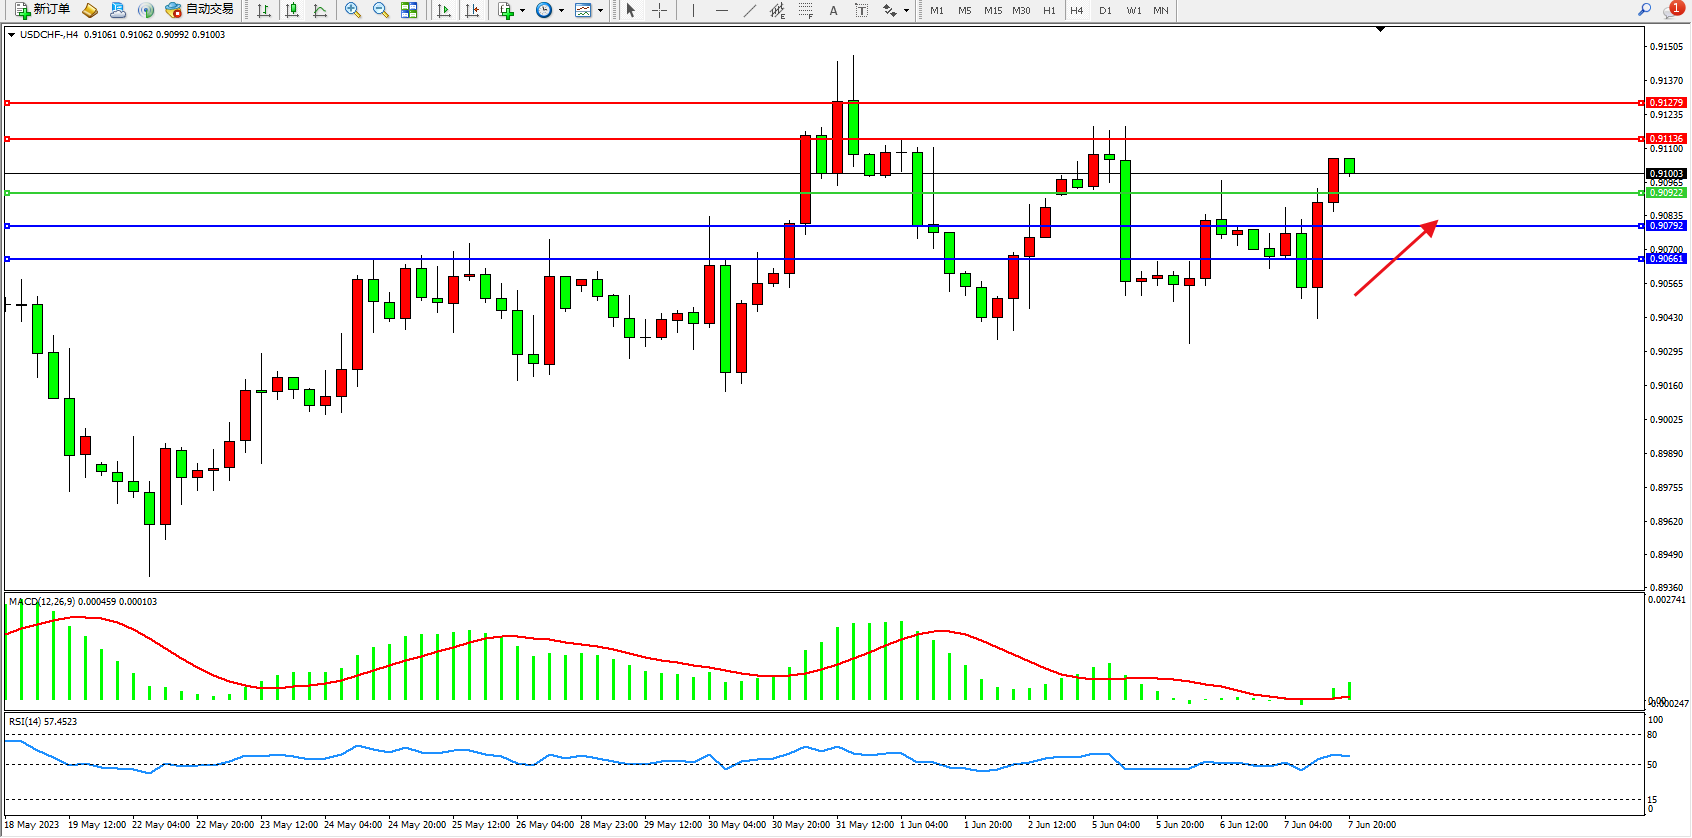Click the New Order (新订单) button

click(42, 10)
